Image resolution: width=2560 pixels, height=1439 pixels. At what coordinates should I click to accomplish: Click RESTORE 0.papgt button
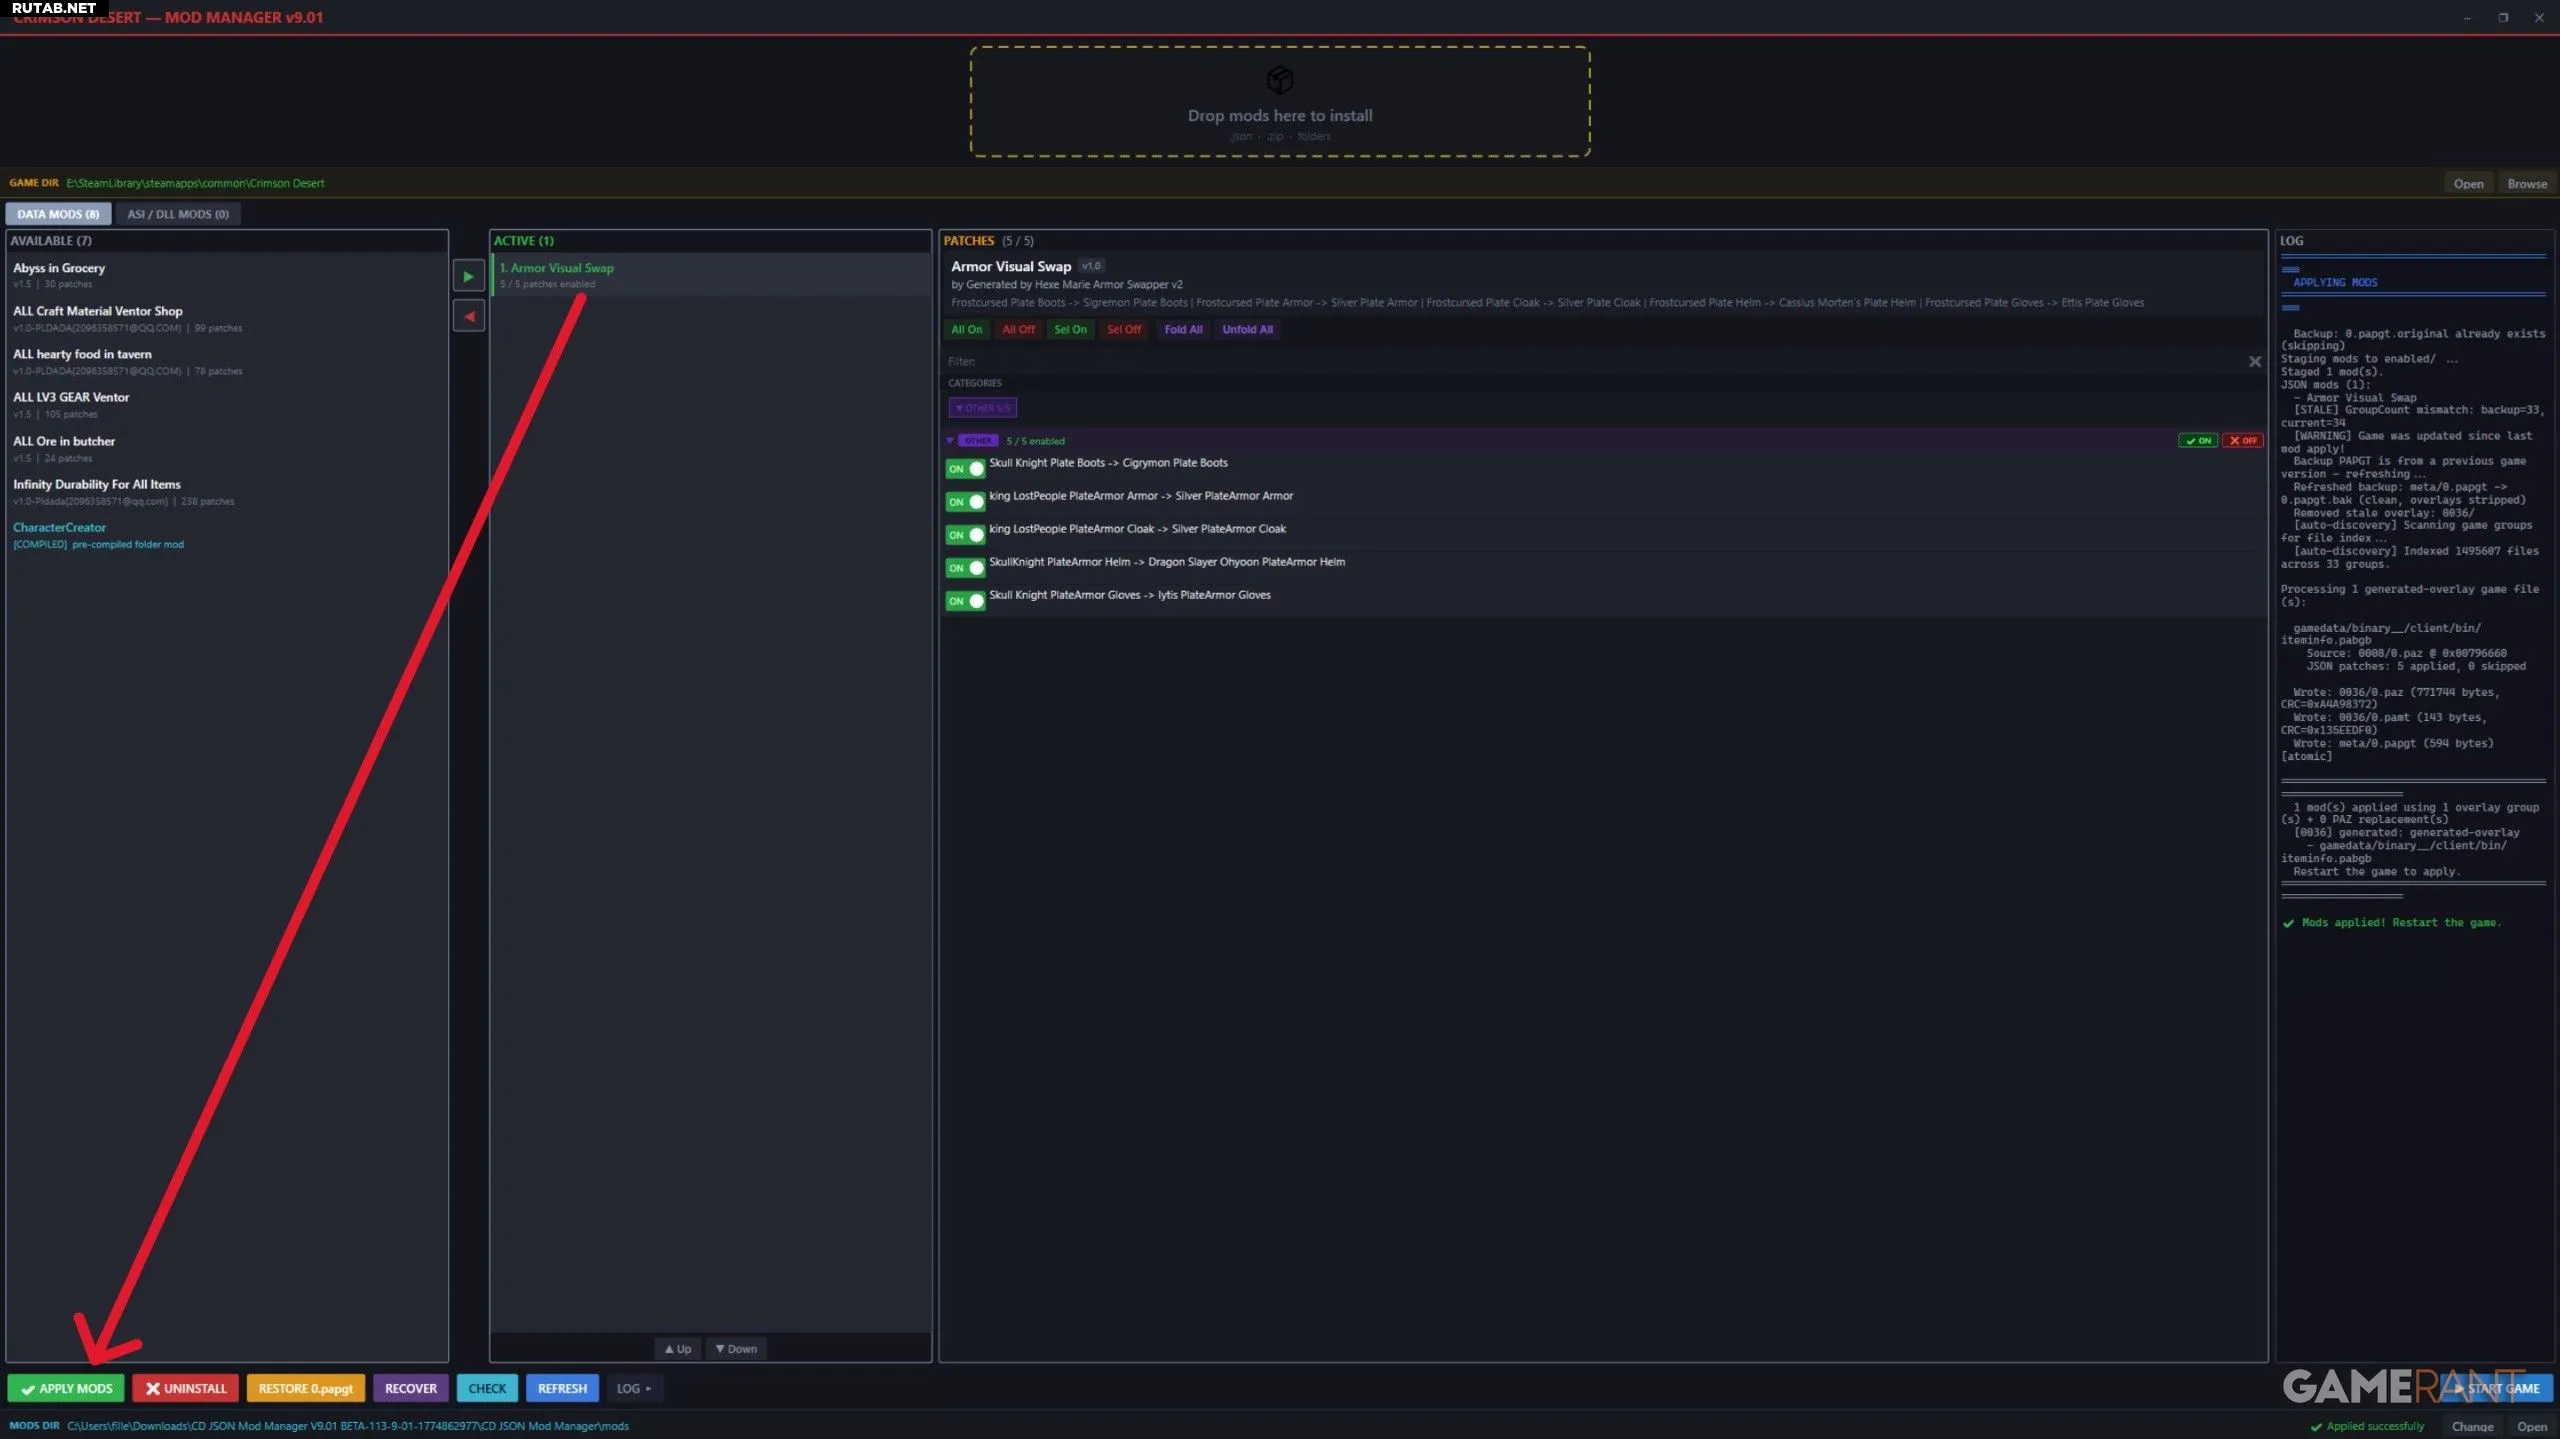pos(305,1388)
